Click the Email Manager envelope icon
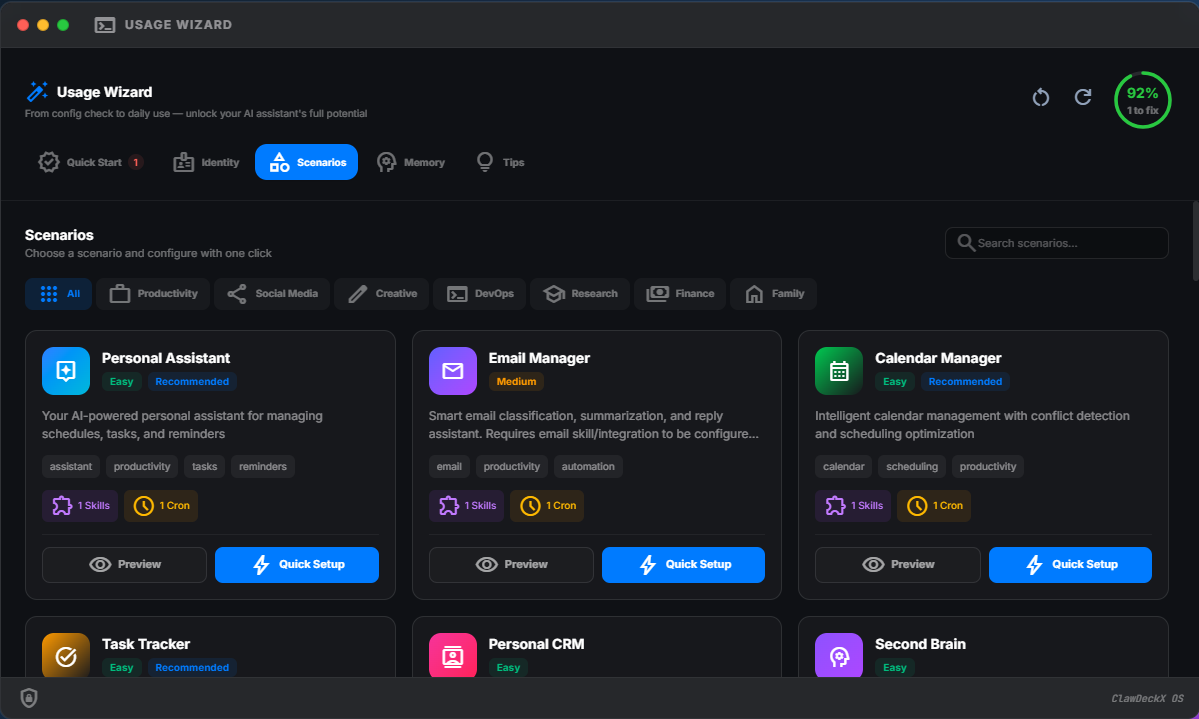The height and width of the screenshot is (719, 1199). 452,371
